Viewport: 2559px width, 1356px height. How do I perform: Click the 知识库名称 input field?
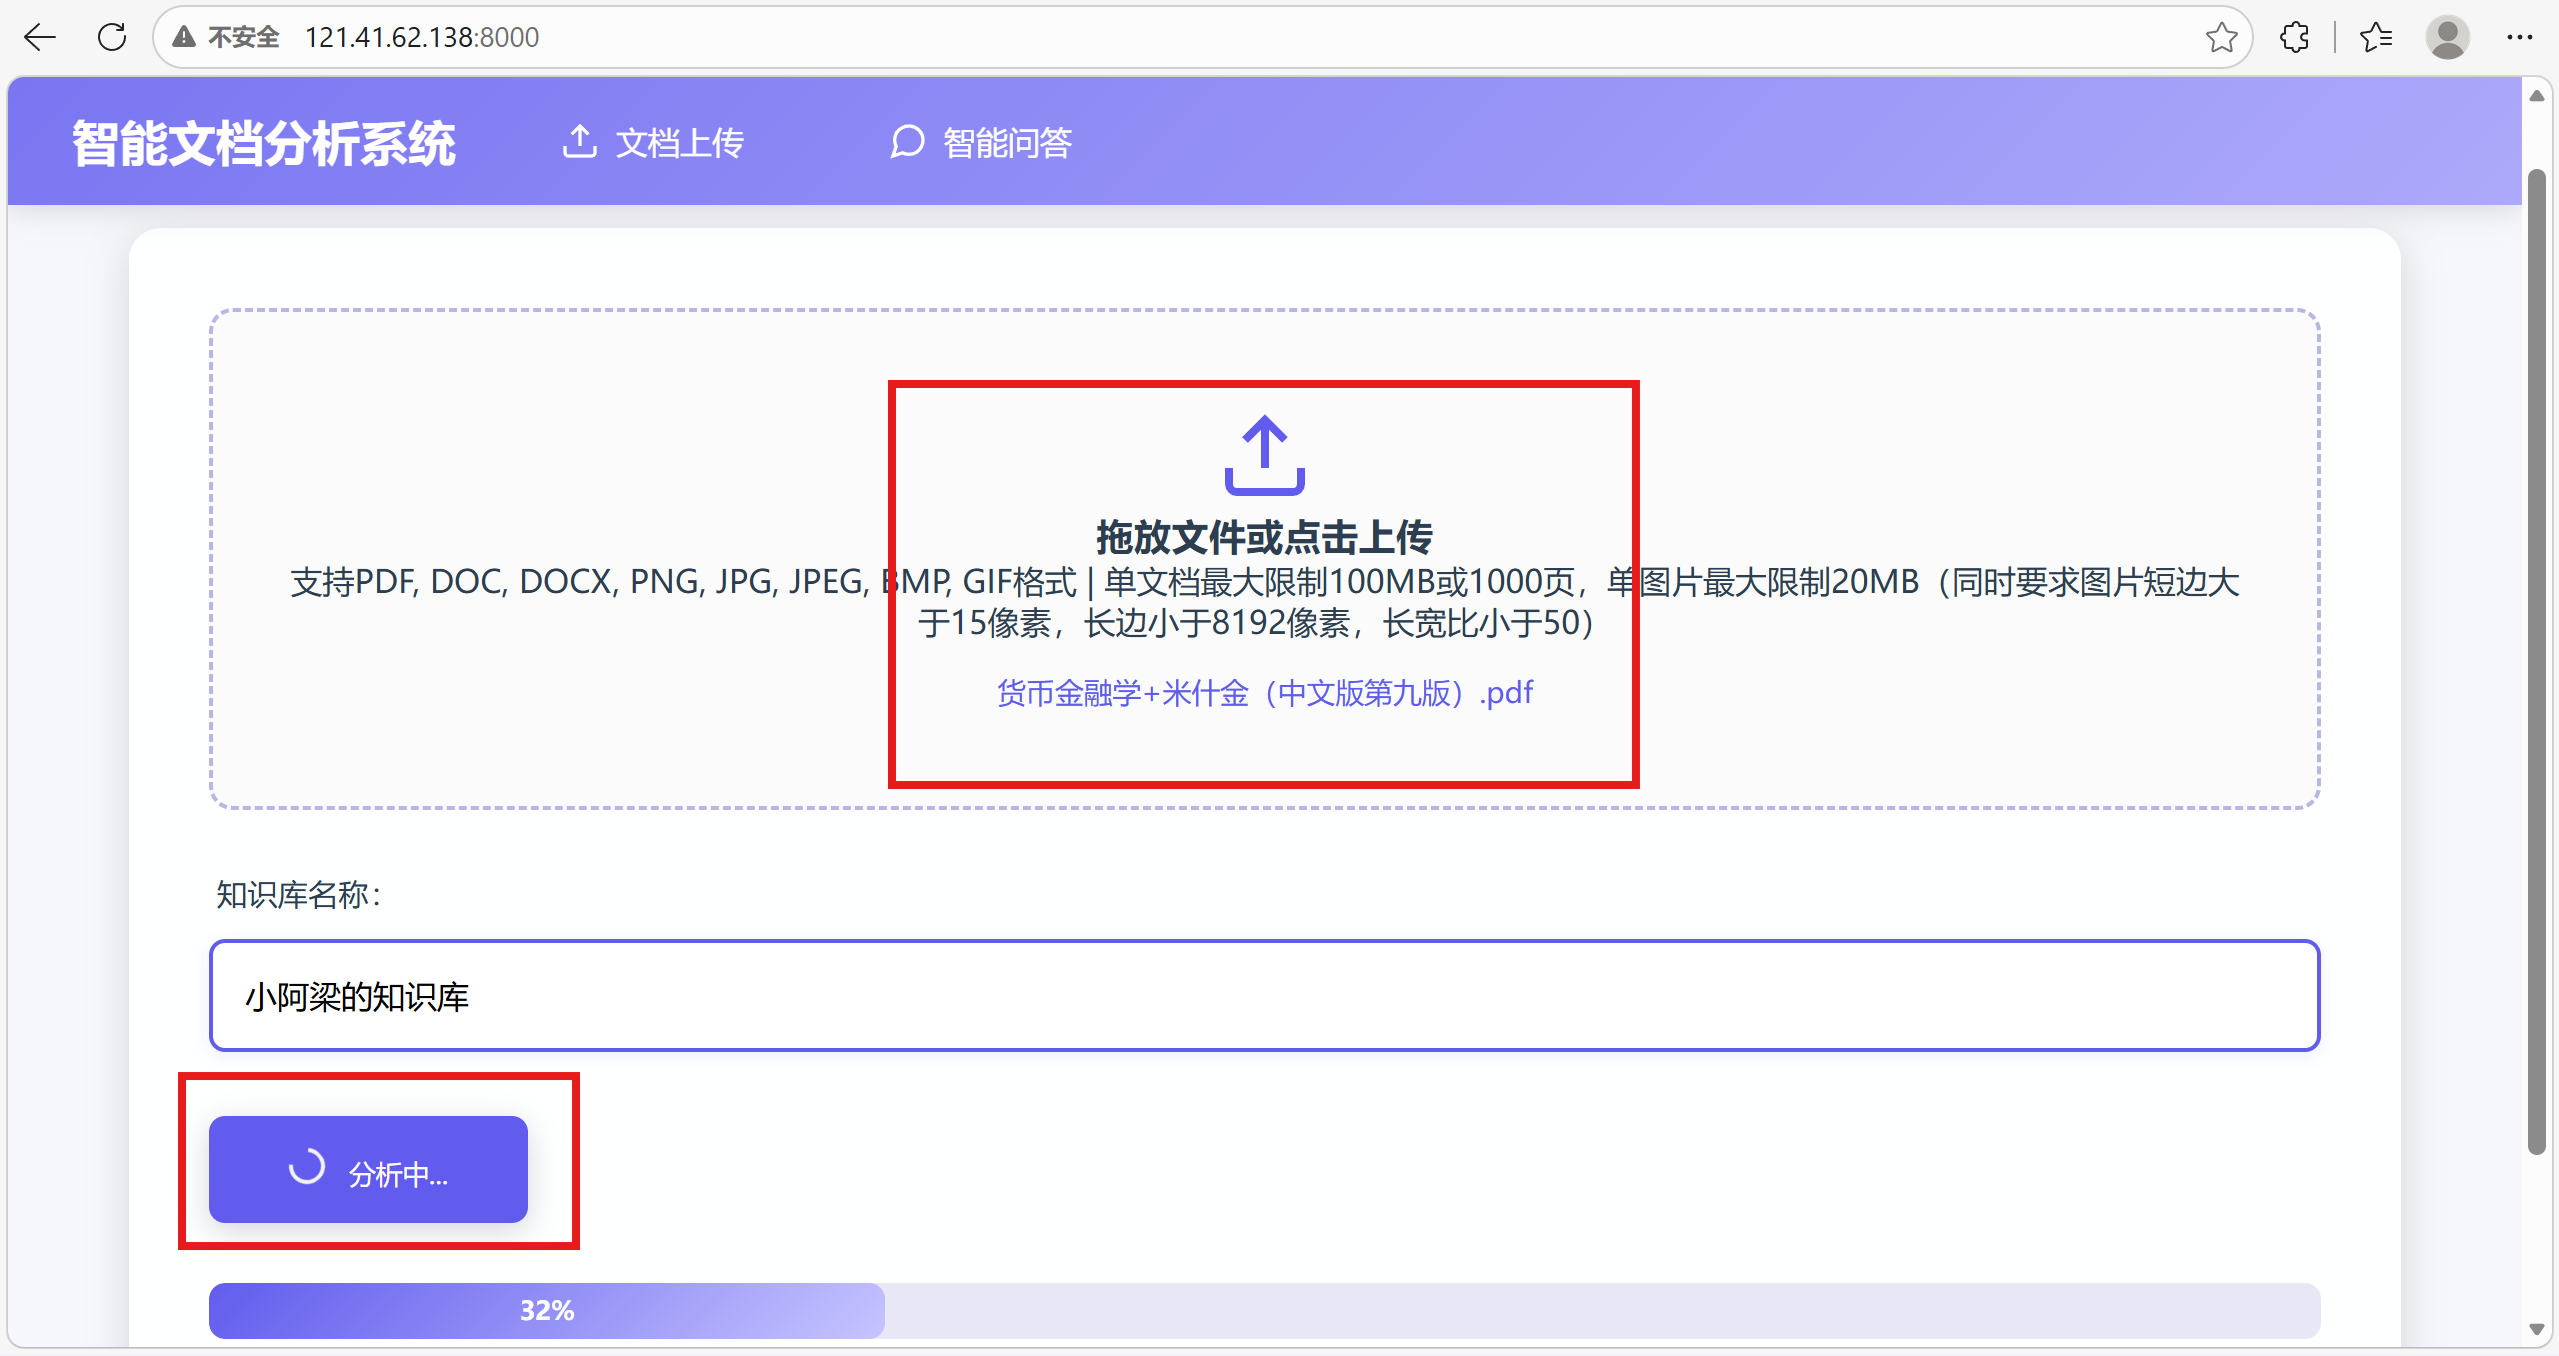click(1264, 996)
